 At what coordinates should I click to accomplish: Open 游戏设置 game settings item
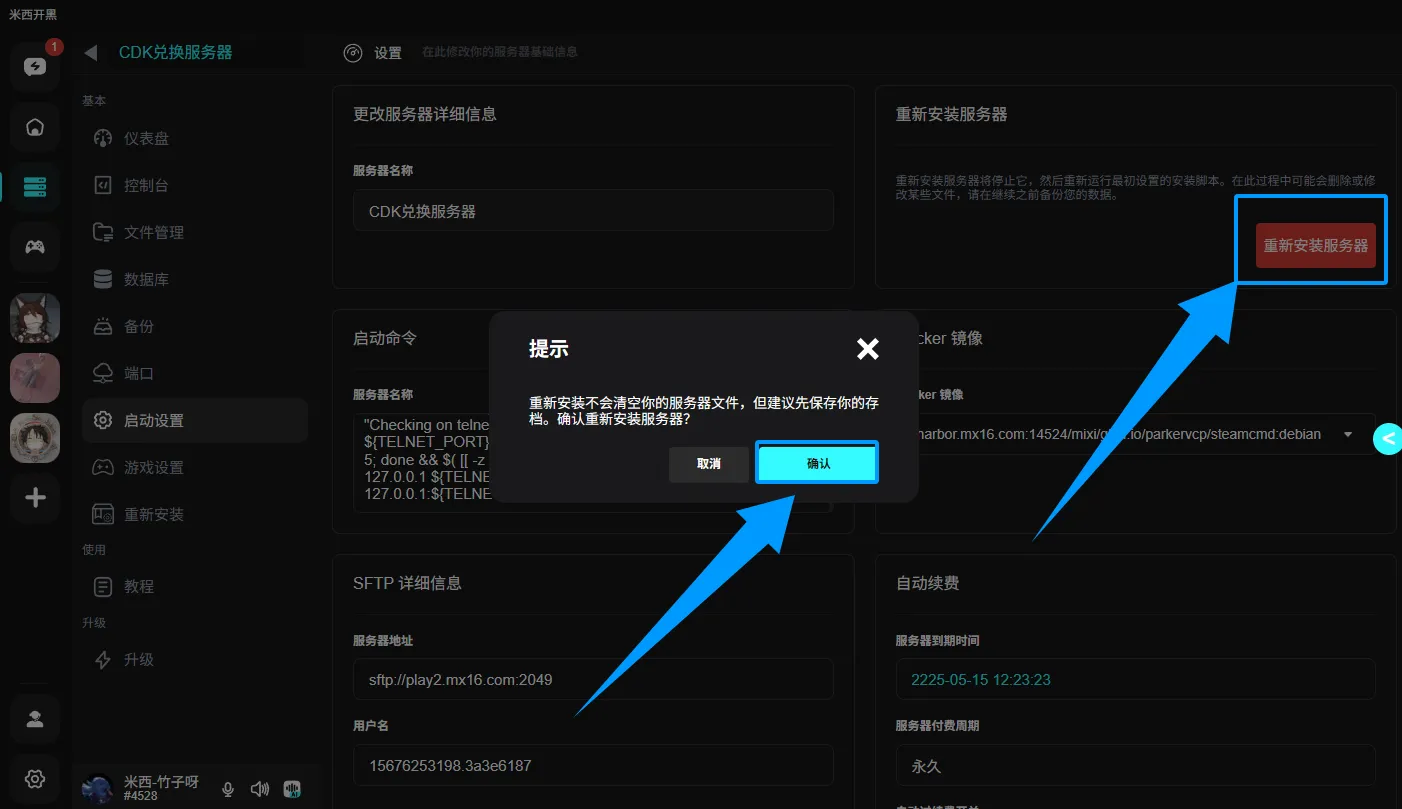click(x=195, y=467)
